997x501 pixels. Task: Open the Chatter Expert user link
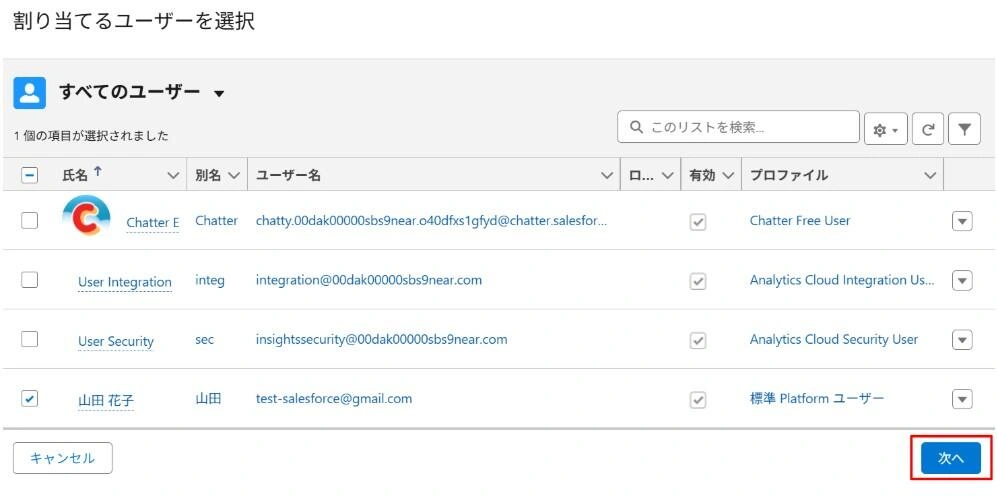[153, 223]
